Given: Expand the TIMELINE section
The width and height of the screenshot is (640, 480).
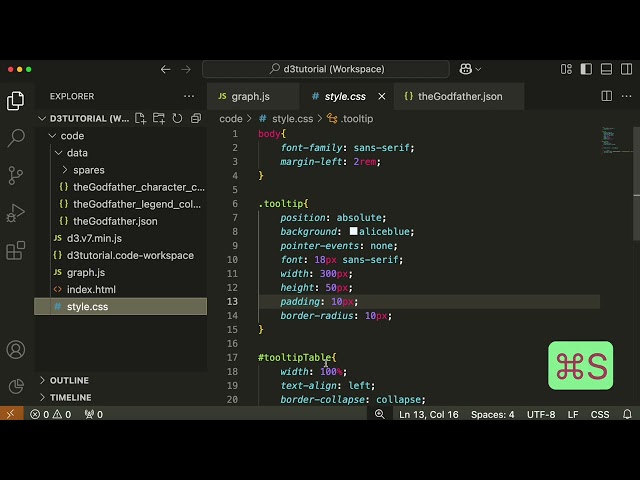Looking at the screenshot, I should click(70, 398).
